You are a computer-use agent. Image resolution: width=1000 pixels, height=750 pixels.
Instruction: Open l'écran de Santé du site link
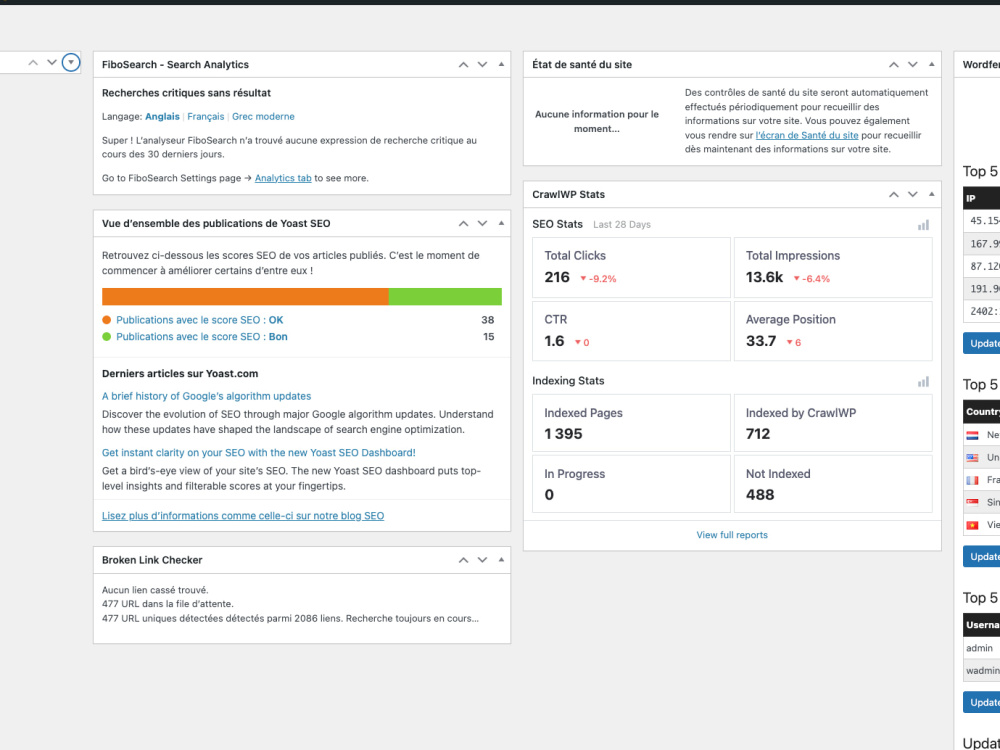pyautogui.click(x=807, y=135)
